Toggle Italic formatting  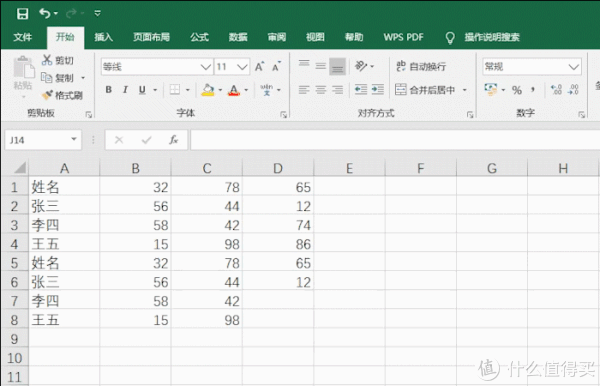pyautogui.click(x=125, y=90)
